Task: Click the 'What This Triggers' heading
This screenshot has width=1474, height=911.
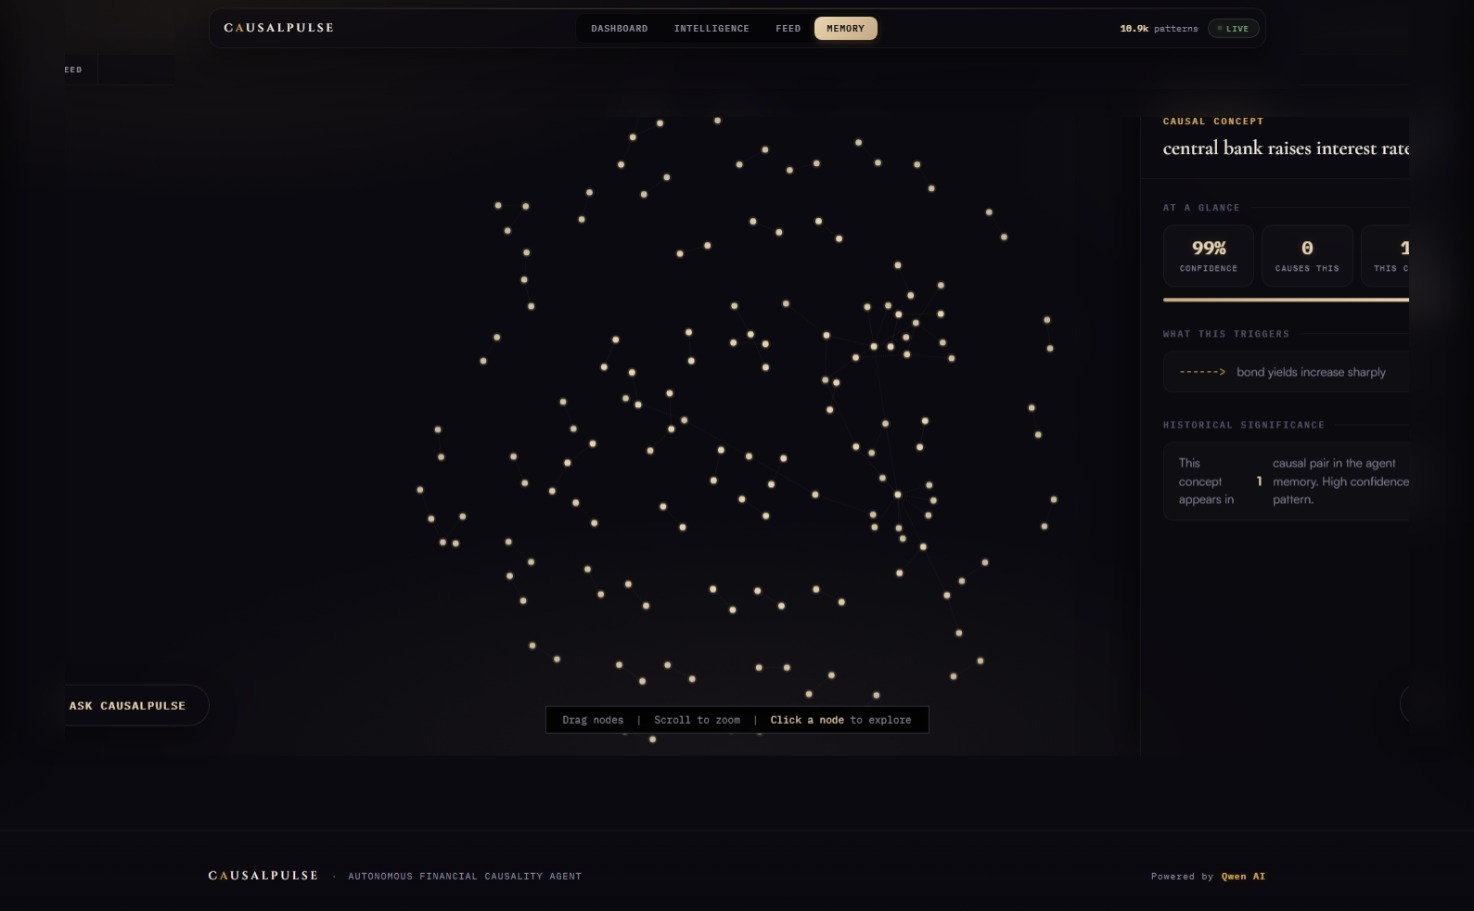Action: (1226, 334)
